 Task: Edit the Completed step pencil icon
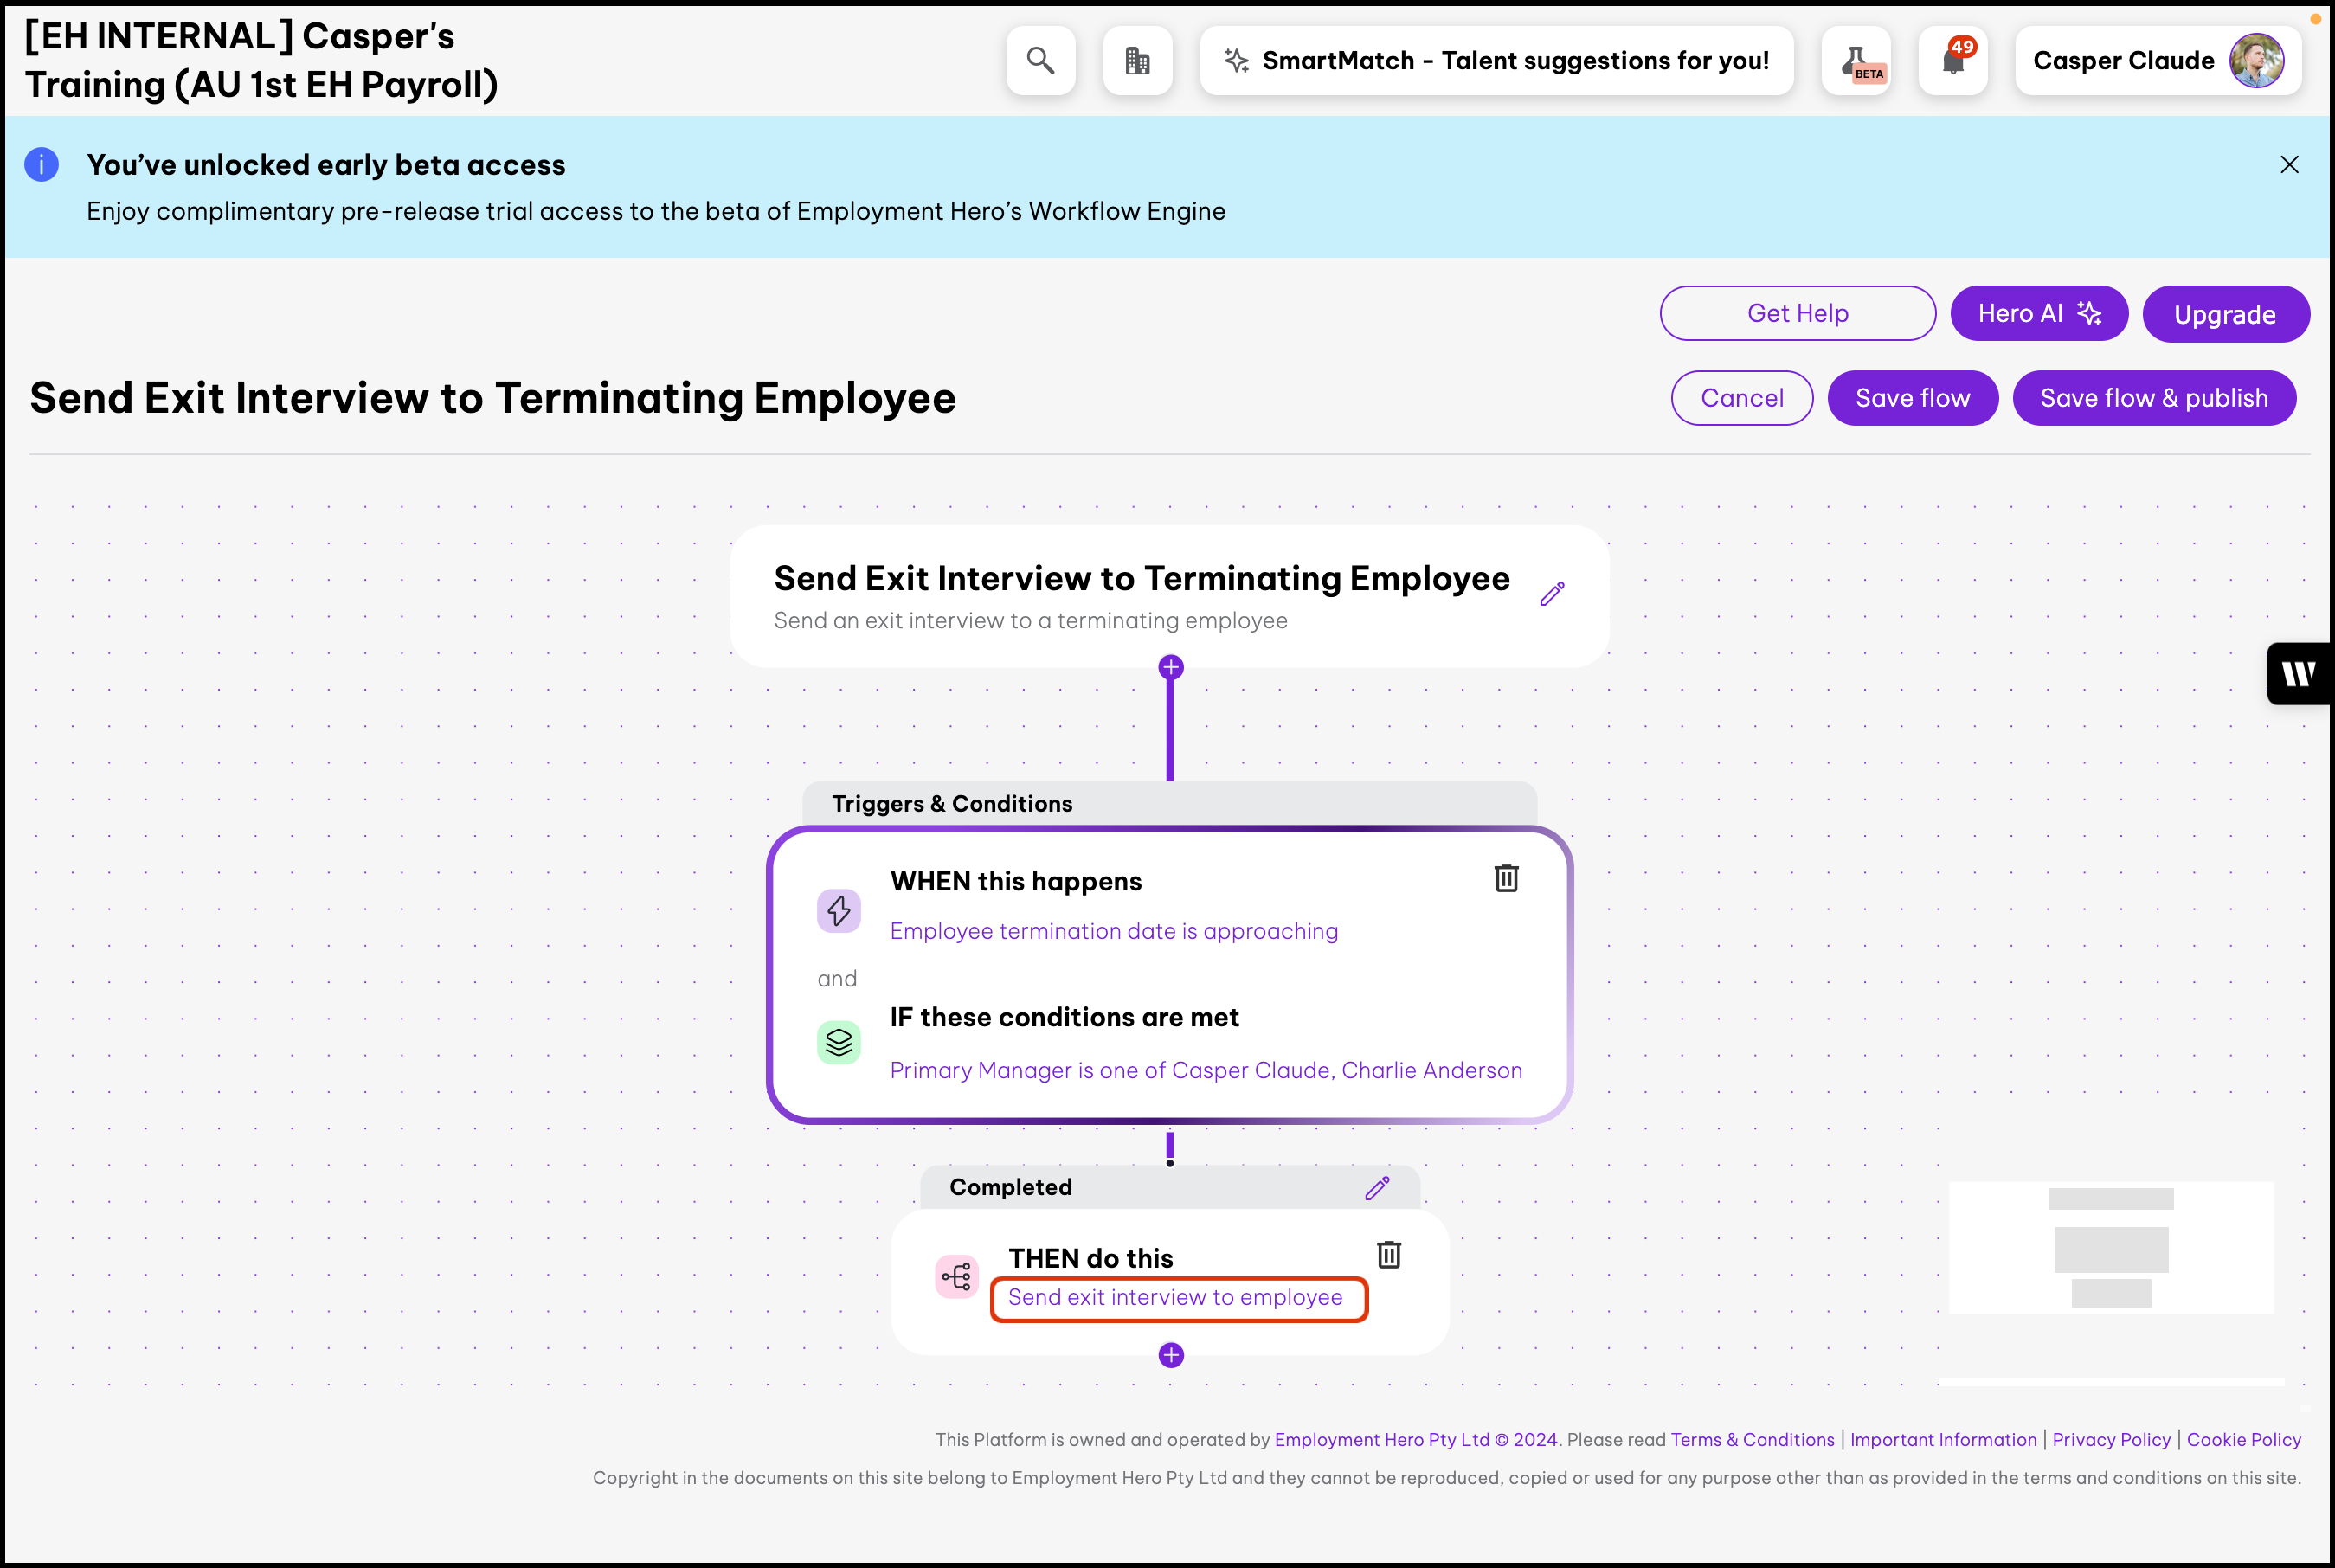1377,1187
